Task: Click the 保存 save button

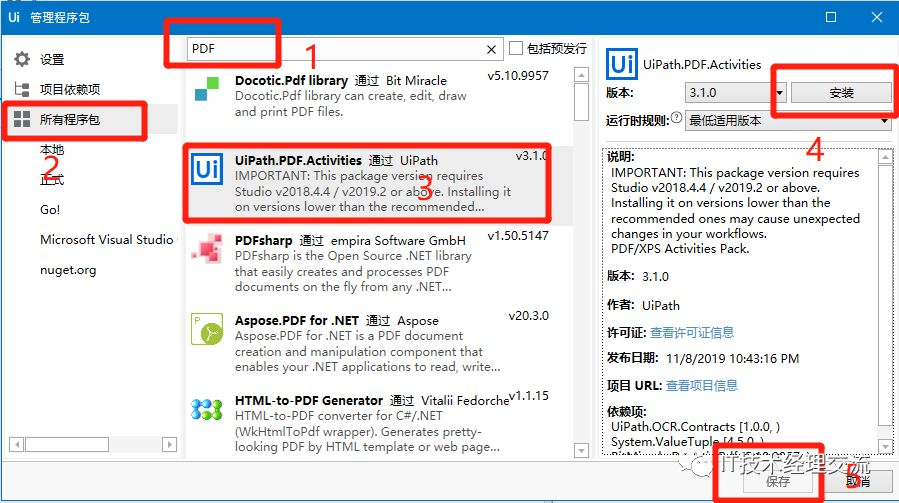Action: point(778,481)
